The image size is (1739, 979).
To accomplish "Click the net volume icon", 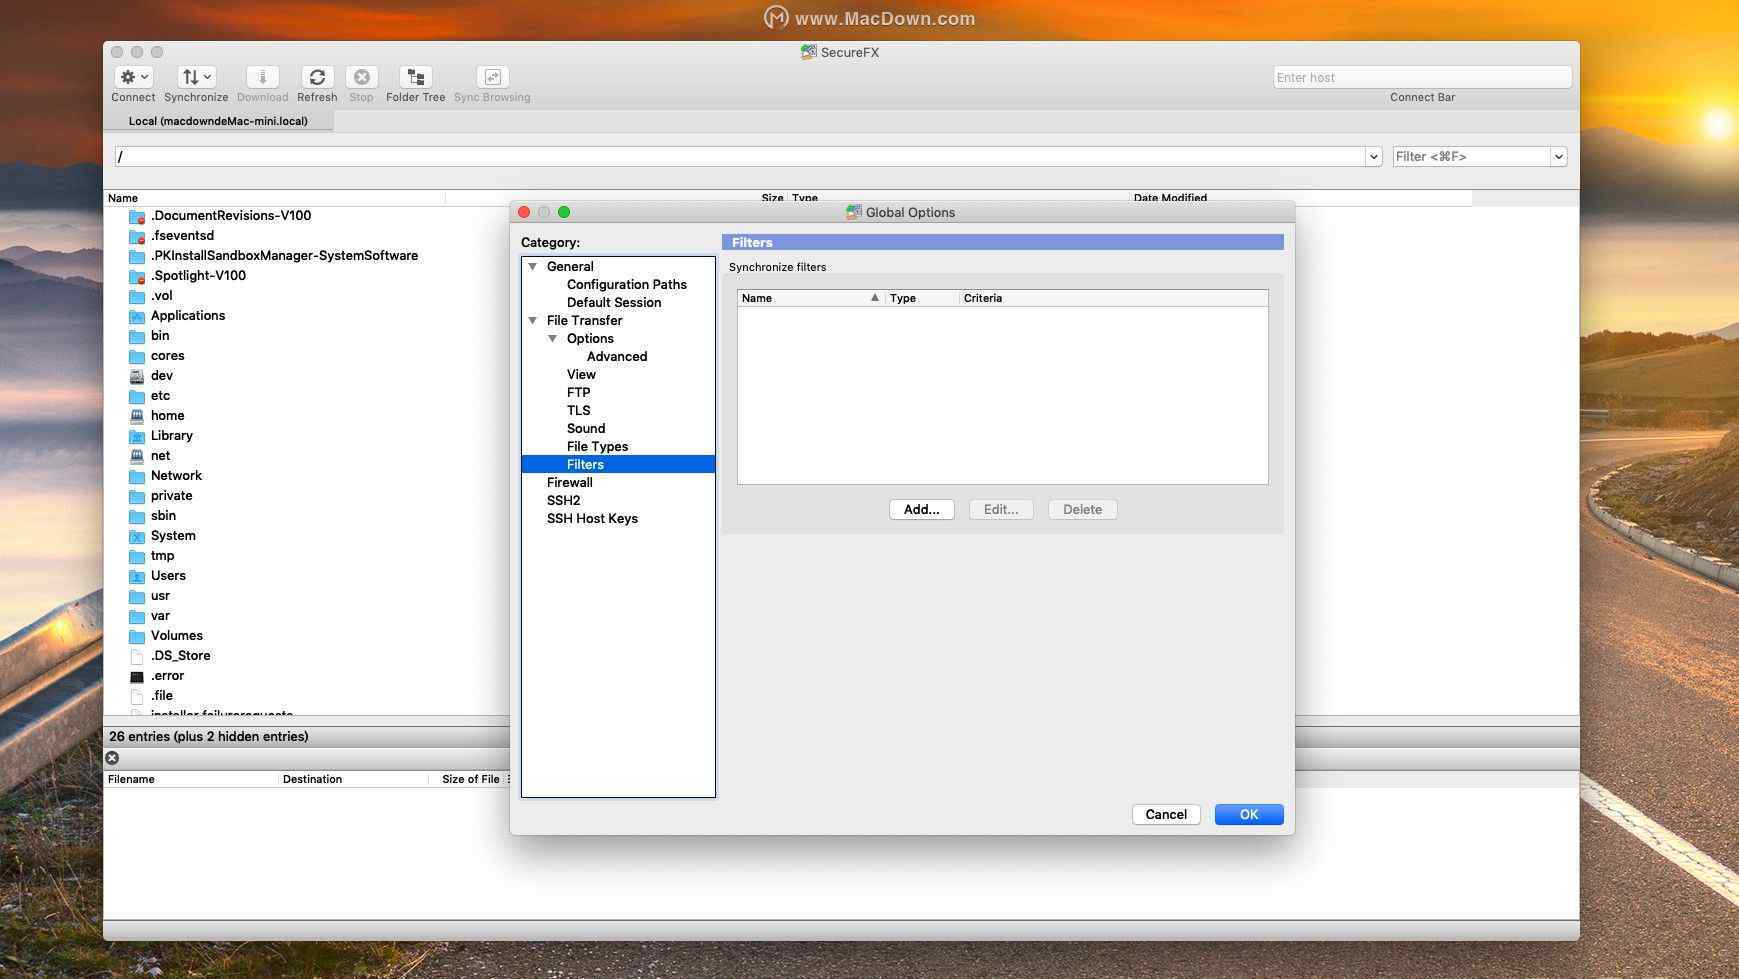I will pos(137,456).
